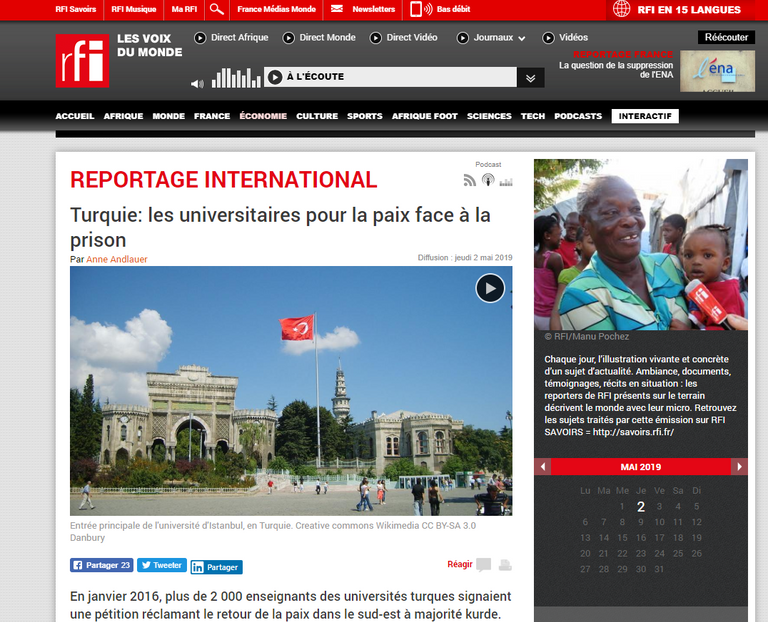Screen dimensions: 768x622
Task: Click the podcast microphone icon
Action: click(x=488, y=181)
